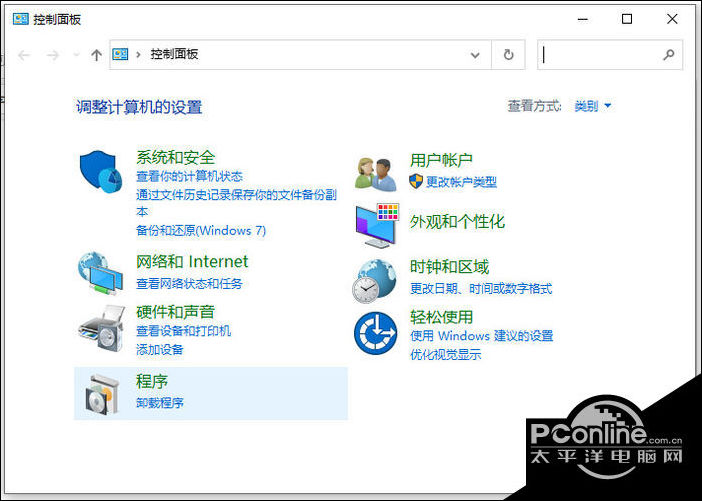Close the Control Panel window
The width and height of the screenshot is (702, 501).
point(672,19)
